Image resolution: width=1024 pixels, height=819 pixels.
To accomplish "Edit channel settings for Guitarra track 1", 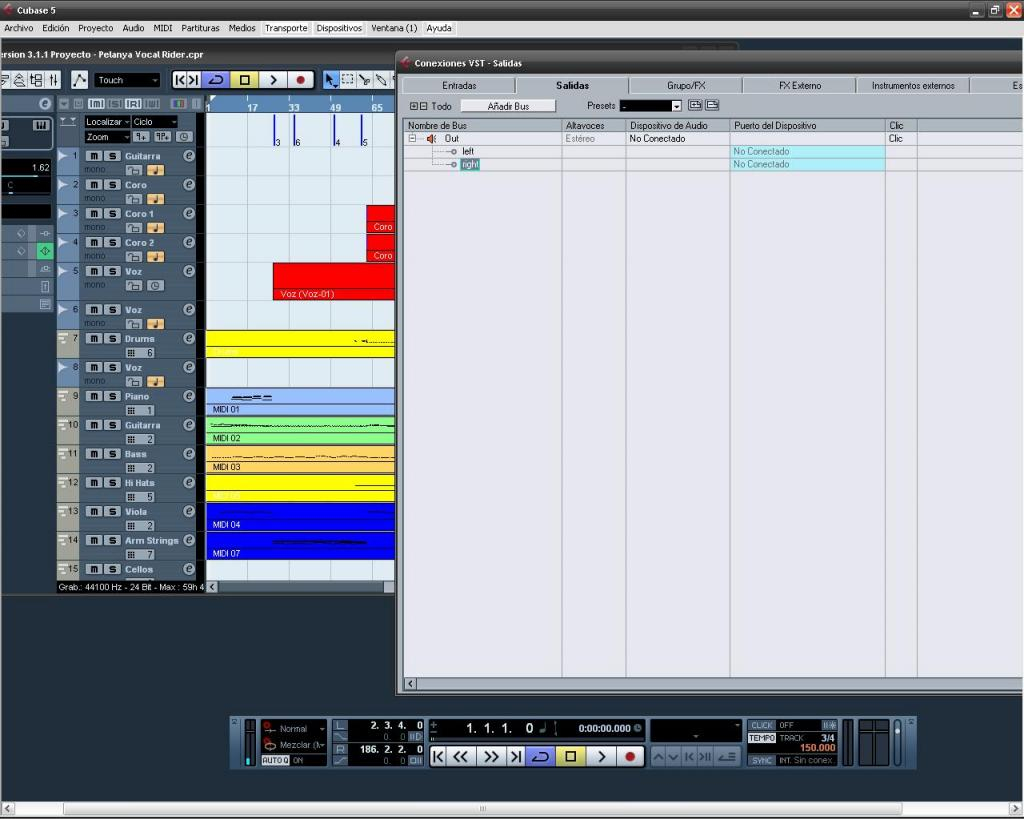I will [189, 155].
